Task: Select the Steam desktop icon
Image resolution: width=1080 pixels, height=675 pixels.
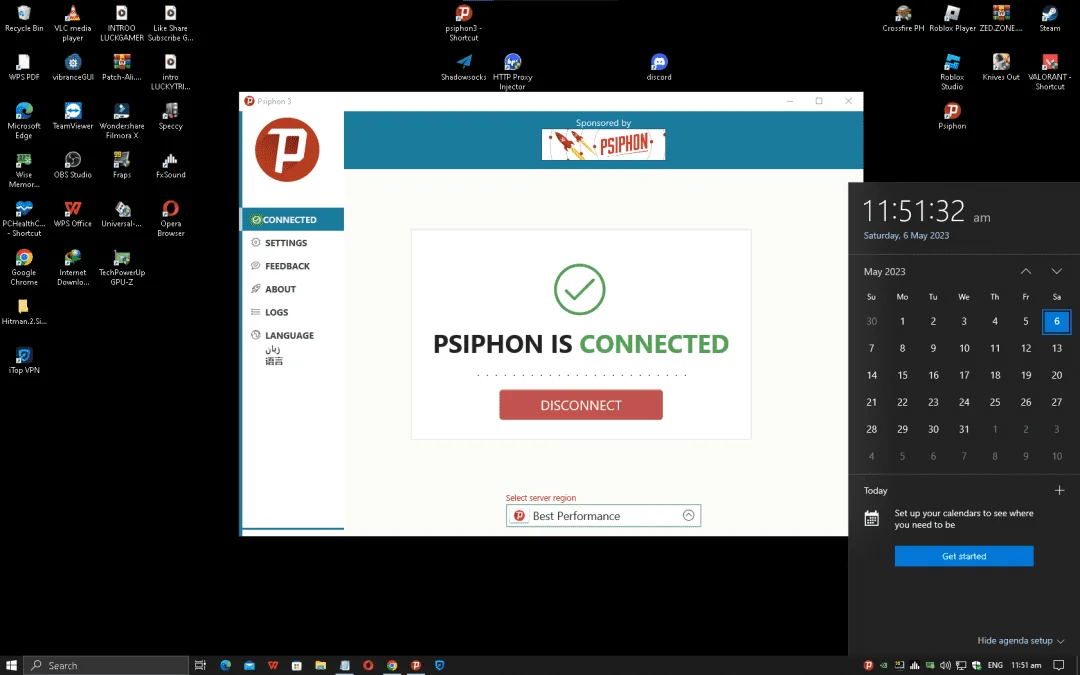Action: point(1050,19)
